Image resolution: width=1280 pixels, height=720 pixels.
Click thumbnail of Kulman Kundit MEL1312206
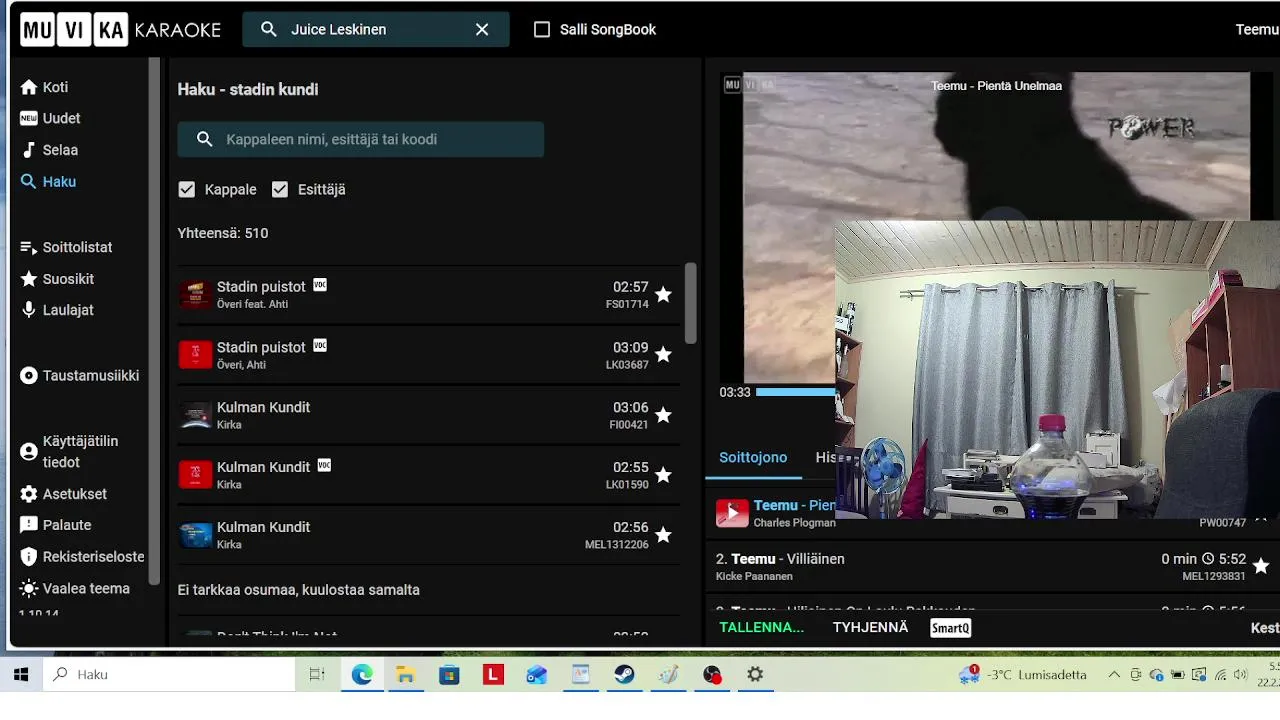click(x=195, y=535)
